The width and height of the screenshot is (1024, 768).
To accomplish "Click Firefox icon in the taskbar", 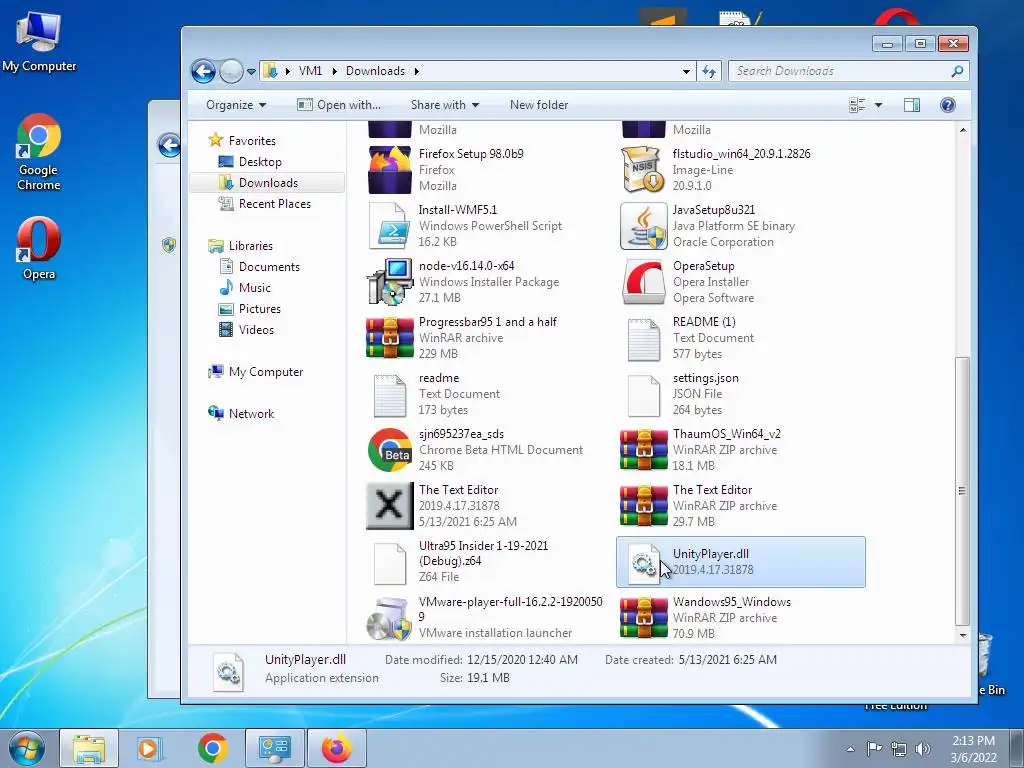I will click(x=336, y=748).
